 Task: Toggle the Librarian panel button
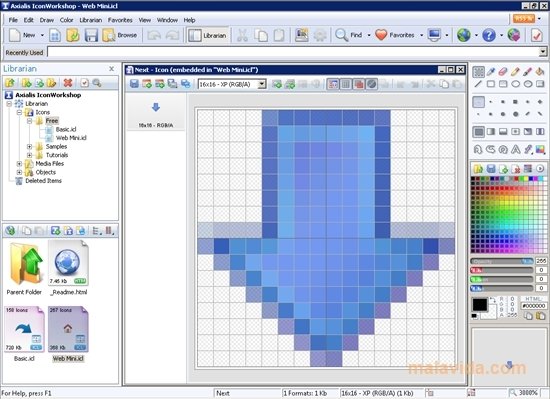(x=207, y=35)
